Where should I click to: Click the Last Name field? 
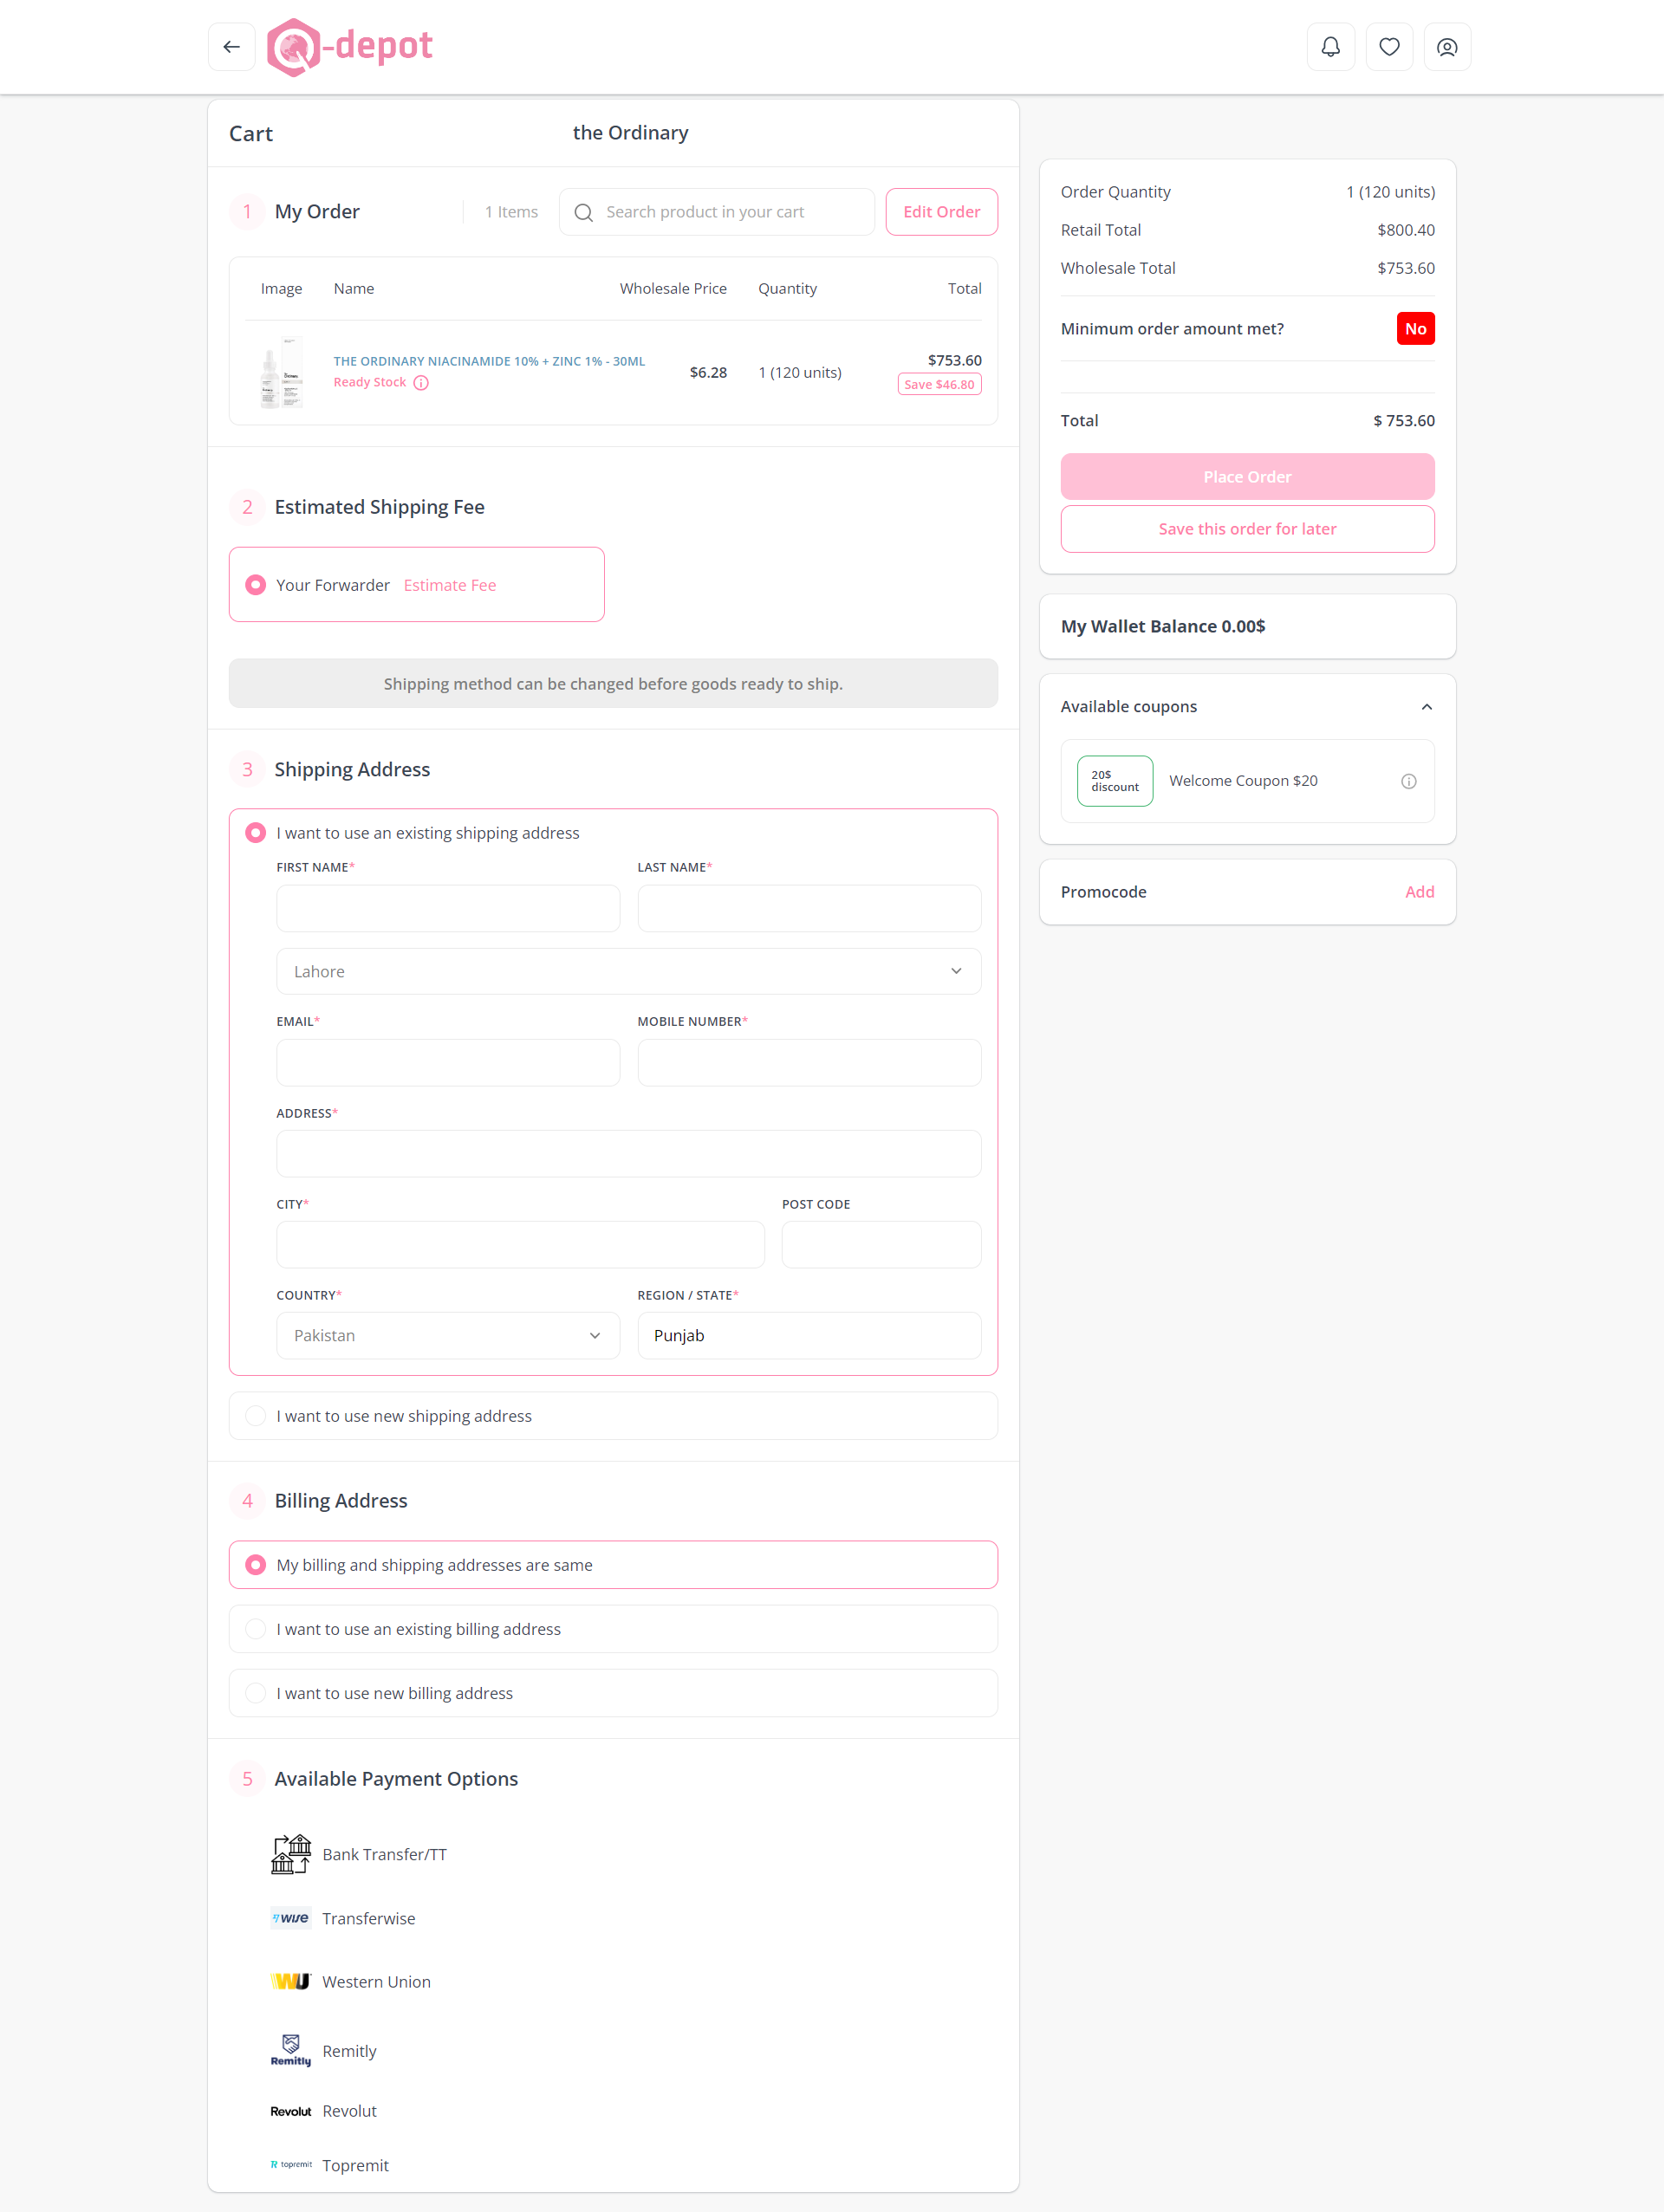pos(809,908)
